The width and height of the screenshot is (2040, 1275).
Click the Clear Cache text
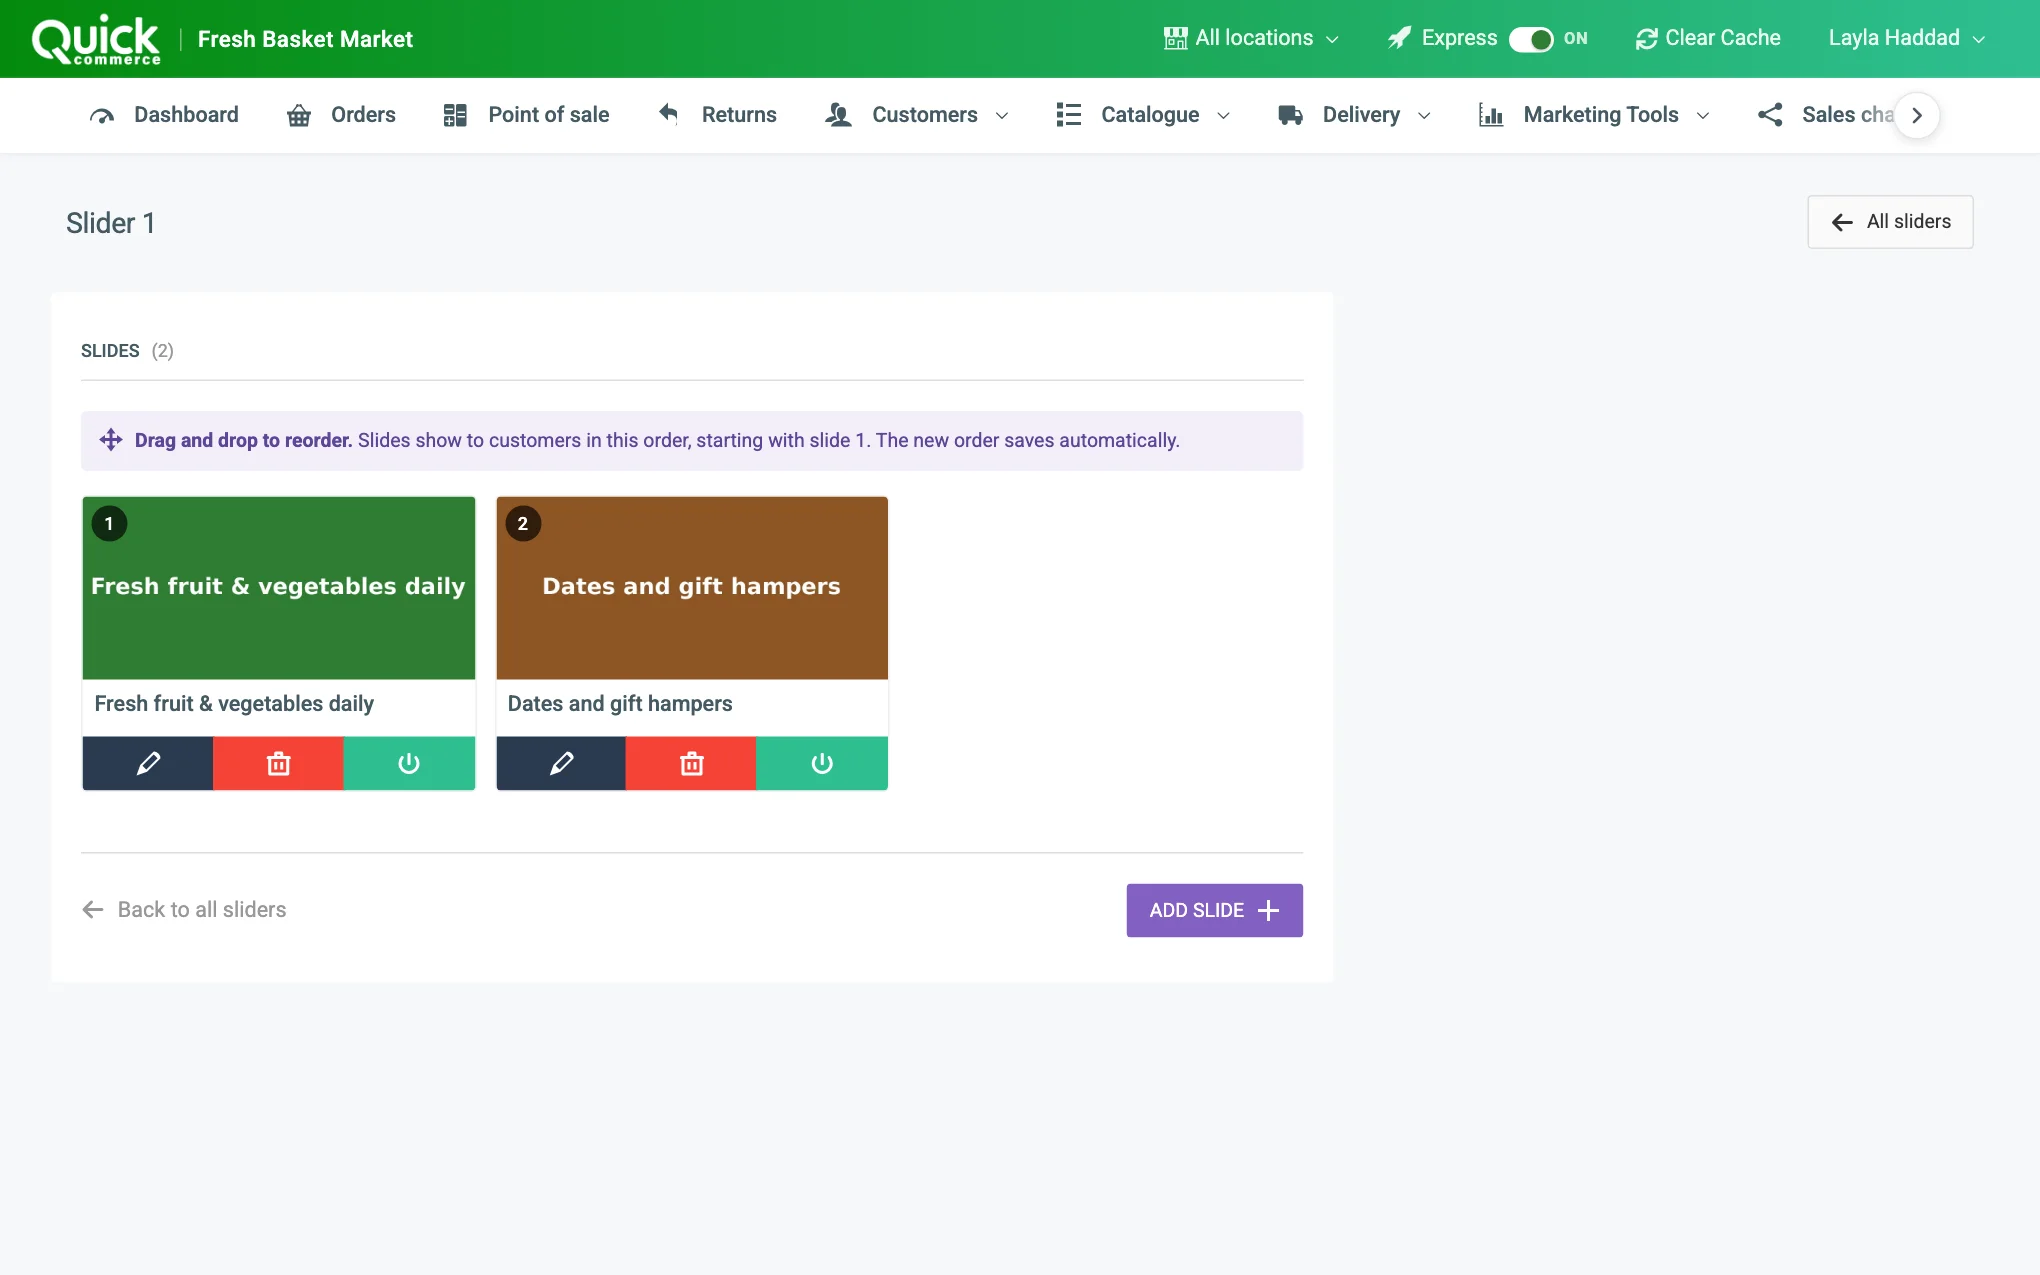click(x=1722, y=39)
